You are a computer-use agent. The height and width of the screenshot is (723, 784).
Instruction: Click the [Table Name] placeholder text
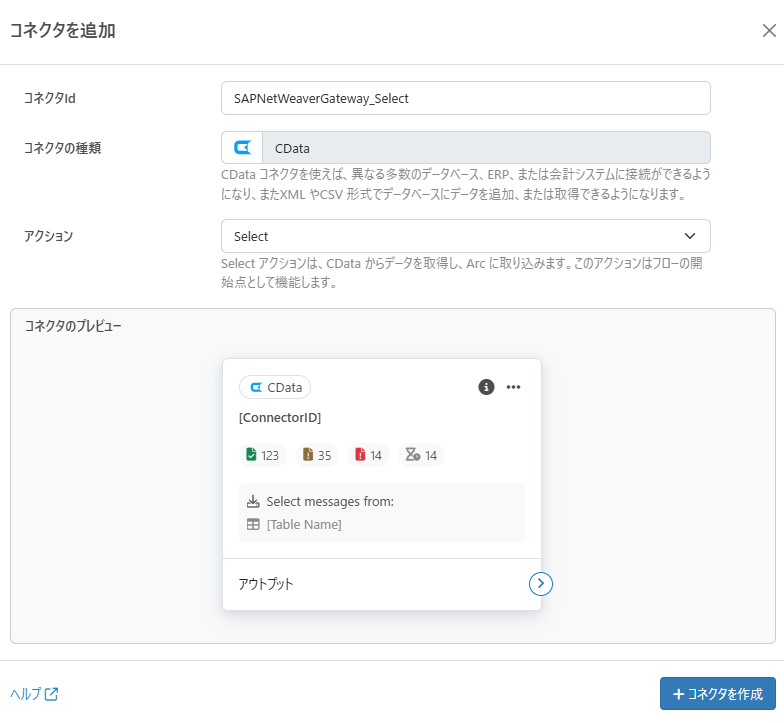click(x=304, y=524)
